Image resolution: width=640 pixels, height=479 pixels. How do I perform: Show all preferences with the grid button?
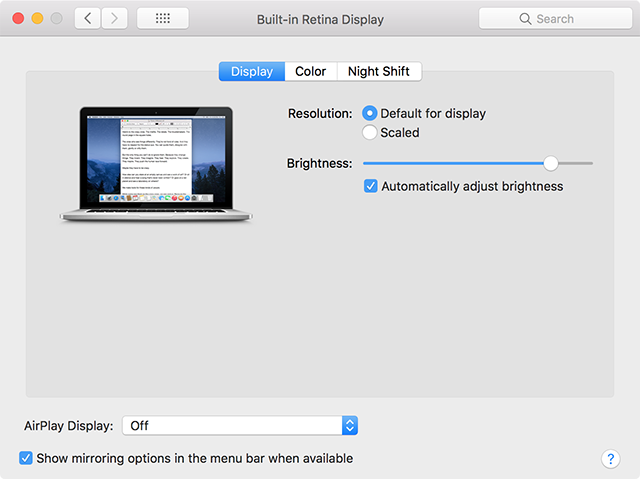click(163, 18)
